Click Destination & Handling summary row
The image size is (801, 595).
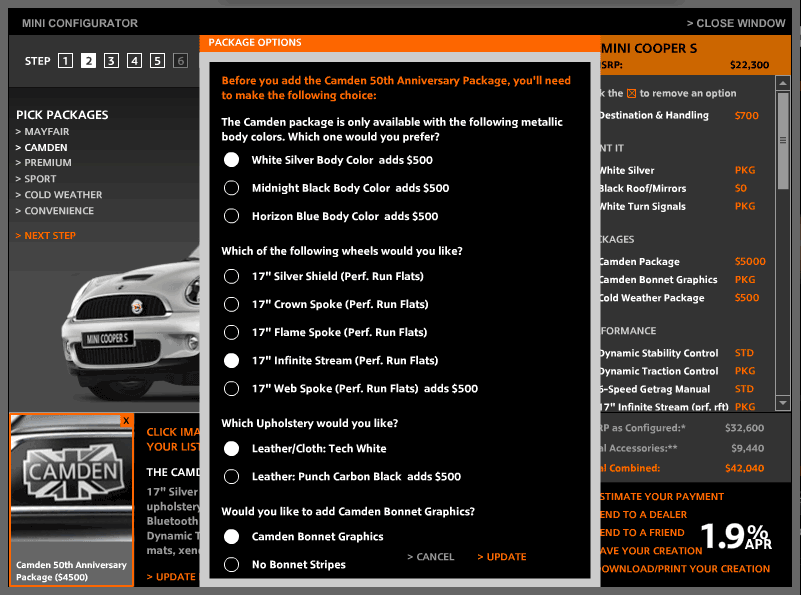click(680, 115)
